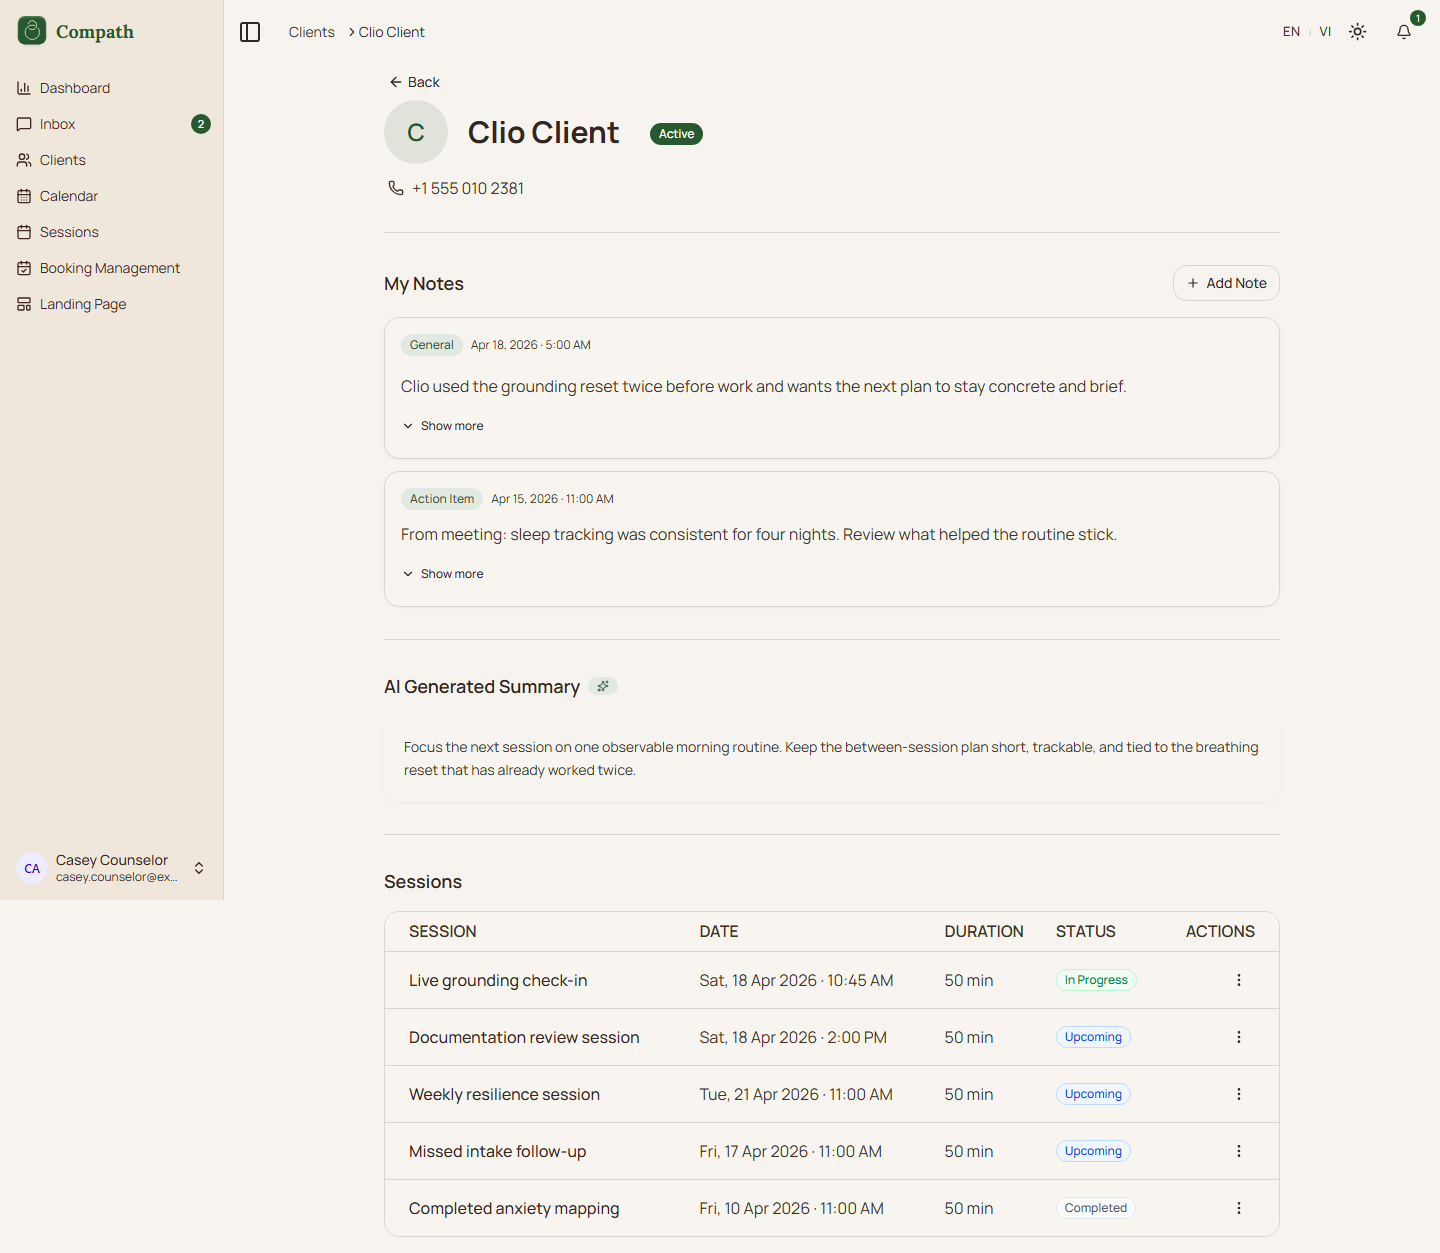Click Upcoming badge for Weekly resilience session
Image resolution: width=1440 pixels, height=1253 pixels.
[x=1093, y=1094]
